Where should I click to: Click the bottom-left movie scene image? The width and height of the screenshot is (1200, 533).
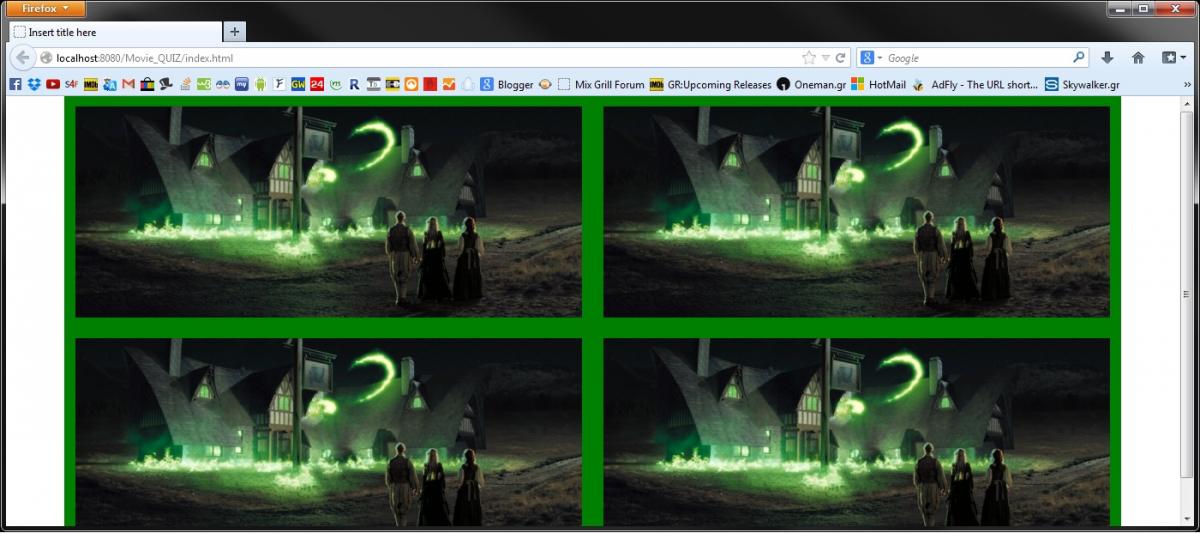329,432
